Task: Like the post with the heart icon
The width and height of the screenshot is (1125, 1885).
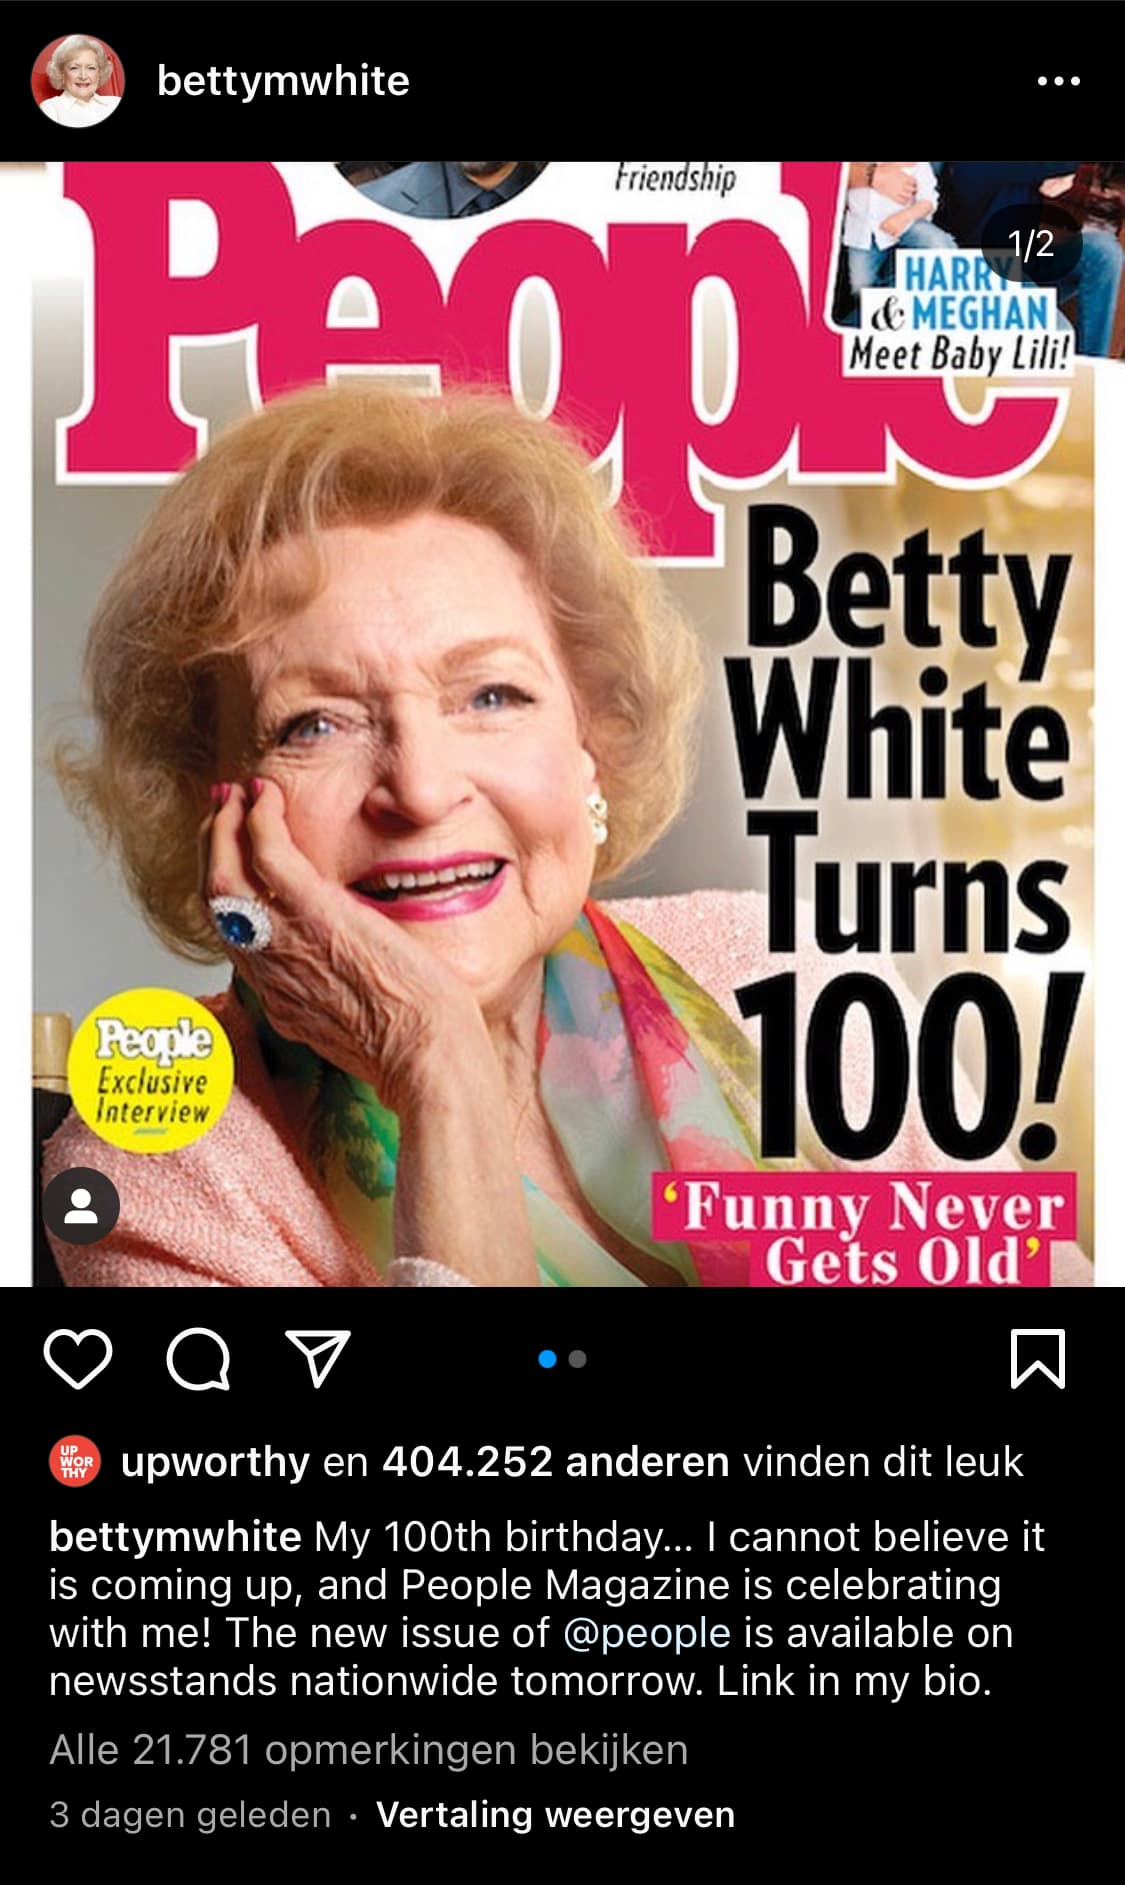Action: pyautogui.click(x=78, y=1359)
